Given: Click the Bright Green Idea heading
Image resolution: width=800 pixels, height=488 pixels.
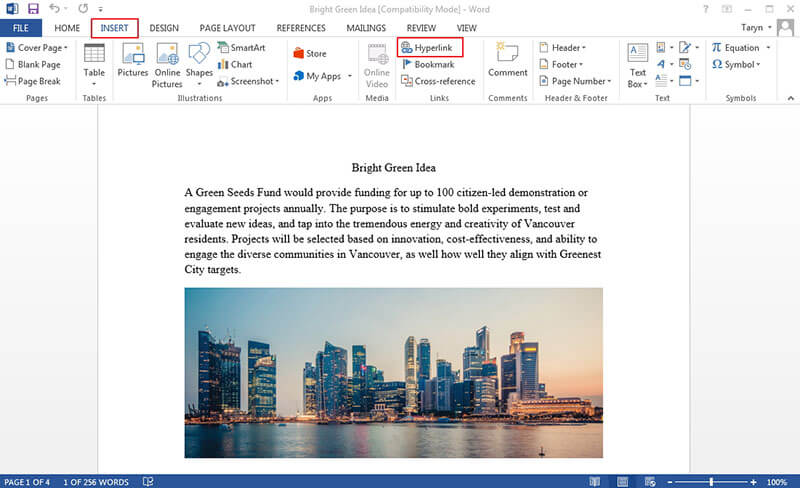Looking at the screenshot, I should [393, 167].
